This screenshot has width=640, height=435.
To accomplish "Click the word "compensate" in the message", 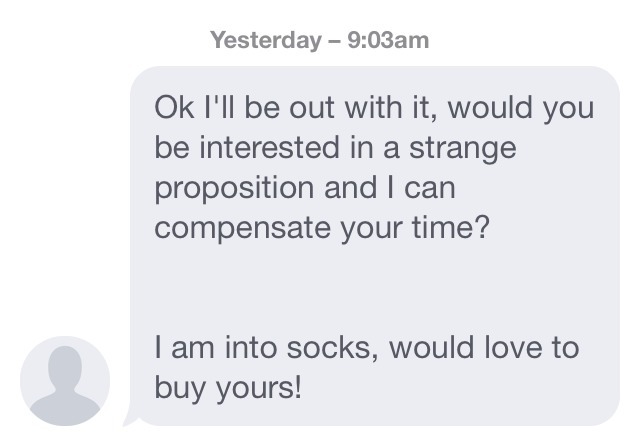I will (242, 228).
